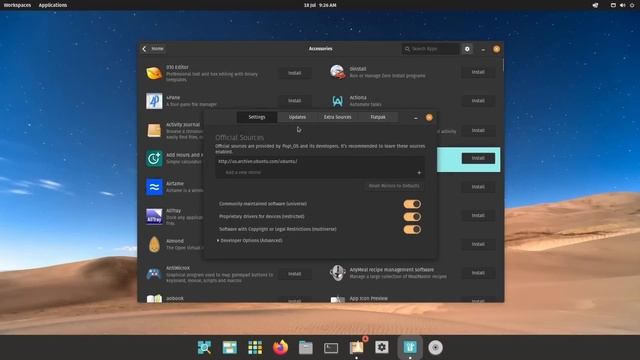Go back with the Home button

click(153, 49)
